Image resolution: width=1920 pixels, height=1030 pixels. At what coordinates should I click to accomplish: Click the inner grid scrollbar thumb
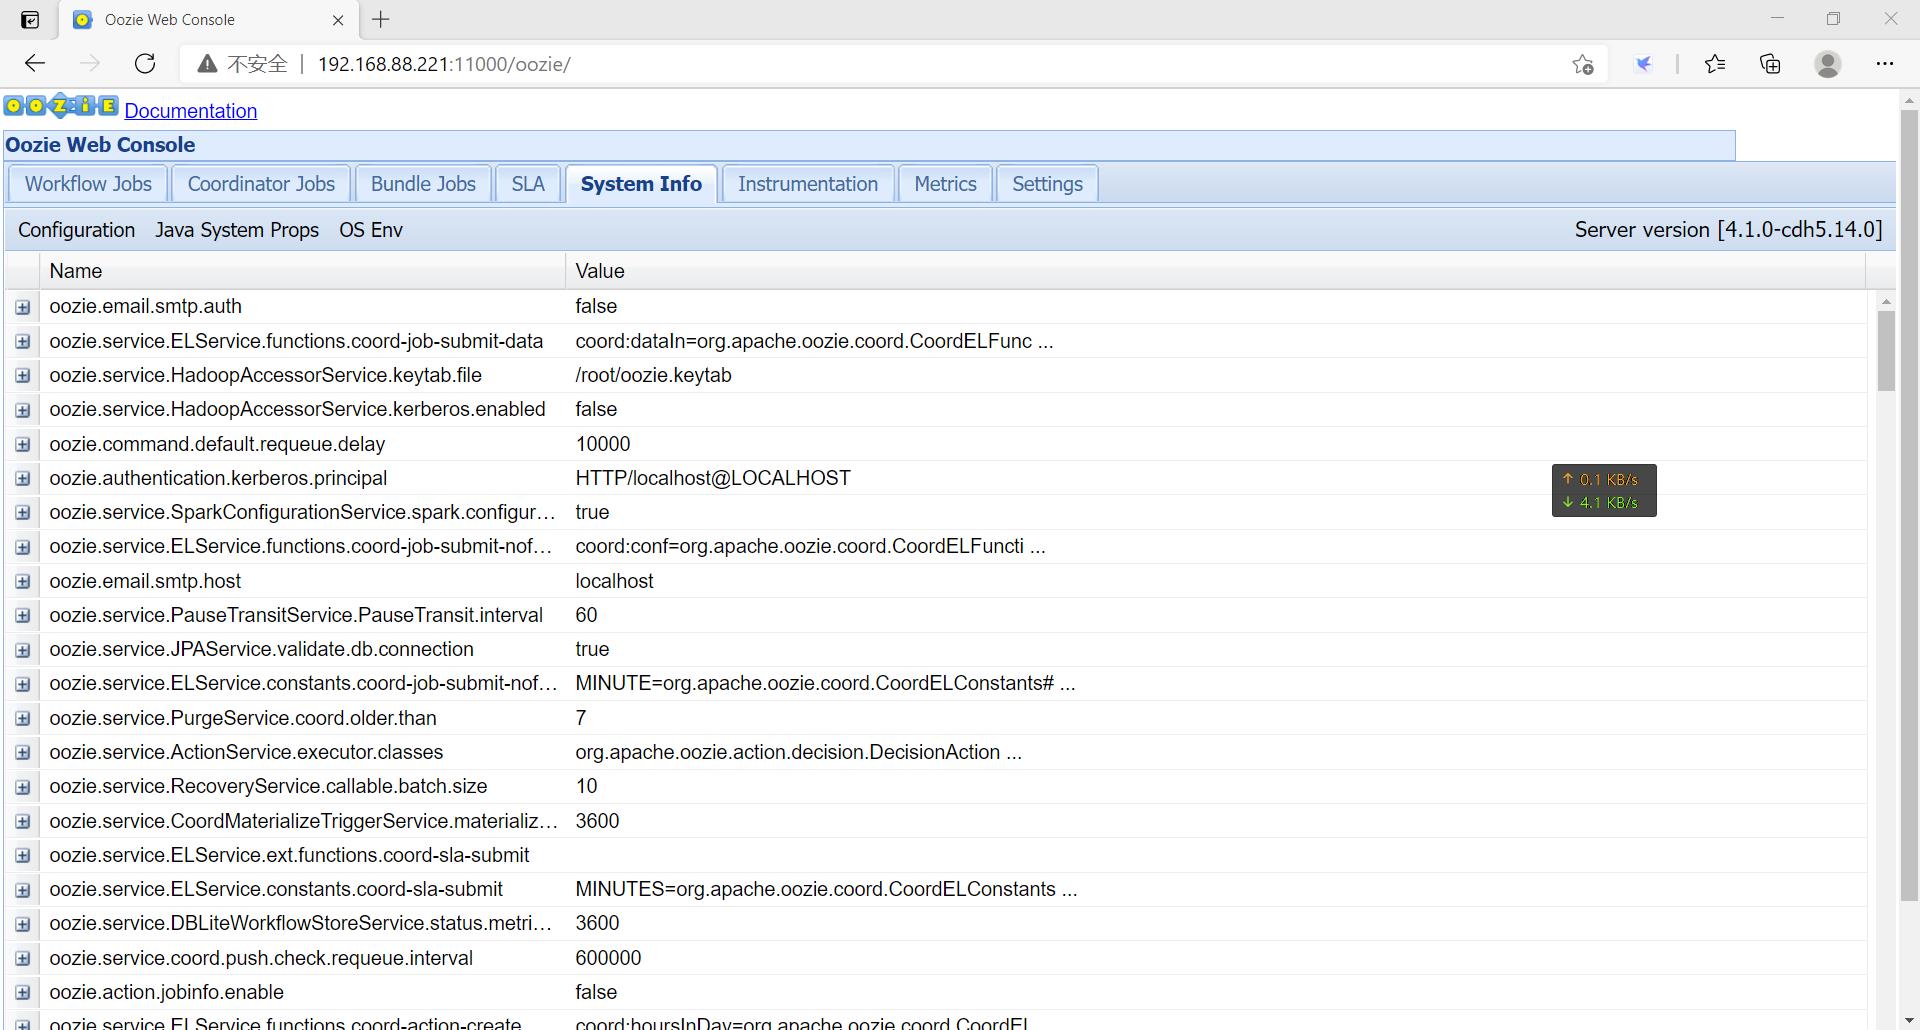point(1886,351)
